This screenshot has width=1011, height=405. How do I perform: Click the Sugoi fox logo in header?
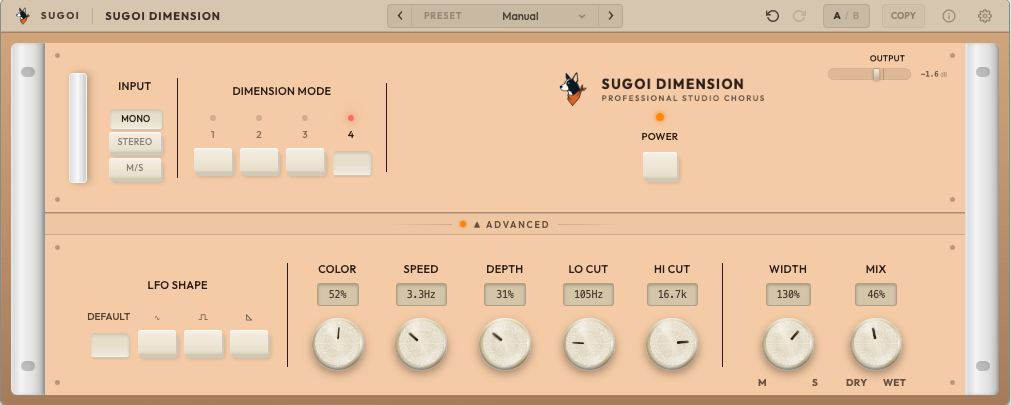pyautogui.click(x=23, y=15)
